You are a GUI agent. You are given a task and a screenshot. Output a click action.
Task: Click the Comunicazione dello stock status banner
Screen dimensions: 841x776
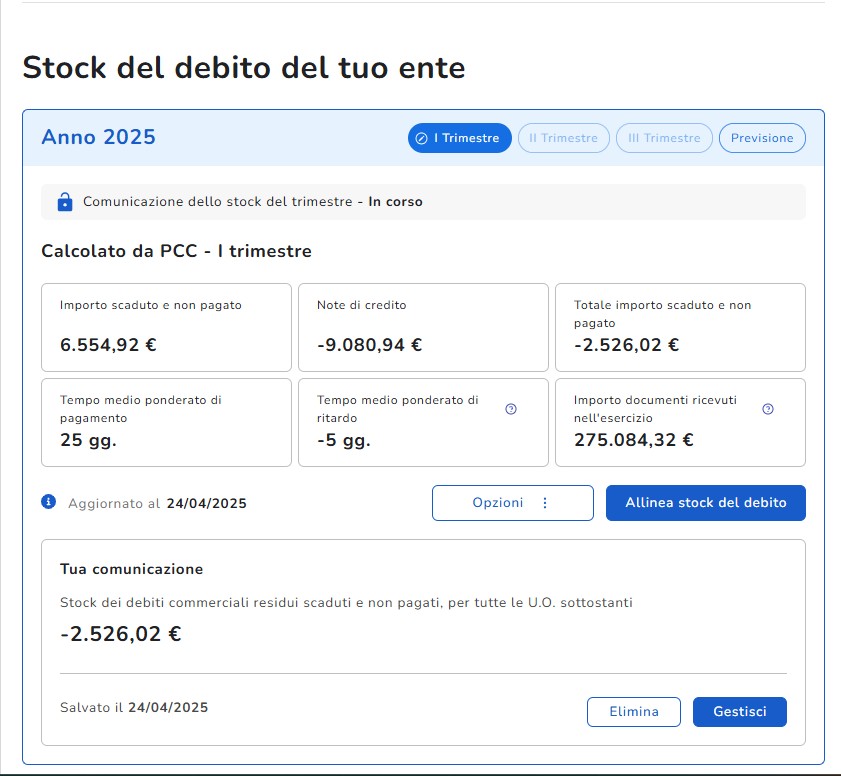[x=423, y=202]
